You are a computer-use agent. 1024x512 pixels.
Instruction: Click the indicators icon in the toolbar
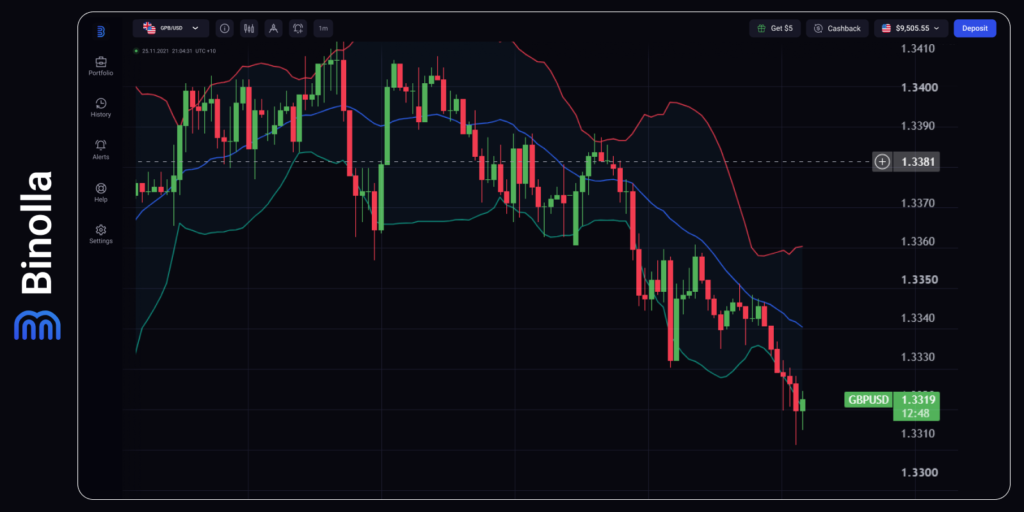tap(298, 28)
